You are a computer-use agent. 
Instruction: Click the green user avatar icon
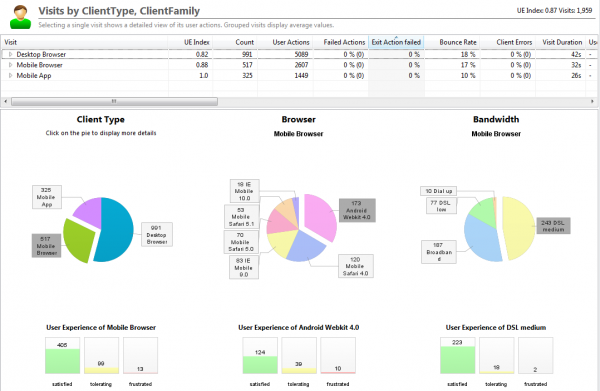click(20, 17)
